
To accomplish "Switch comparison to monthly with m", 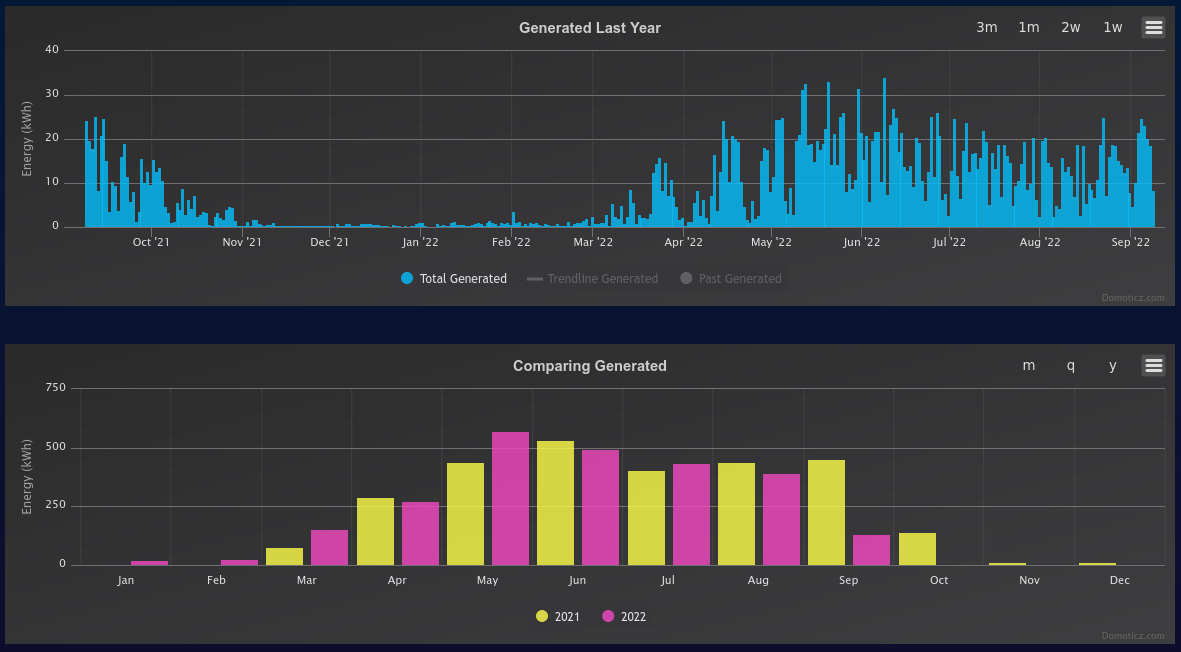I will pyautogui.click(x=1029, y=365).
